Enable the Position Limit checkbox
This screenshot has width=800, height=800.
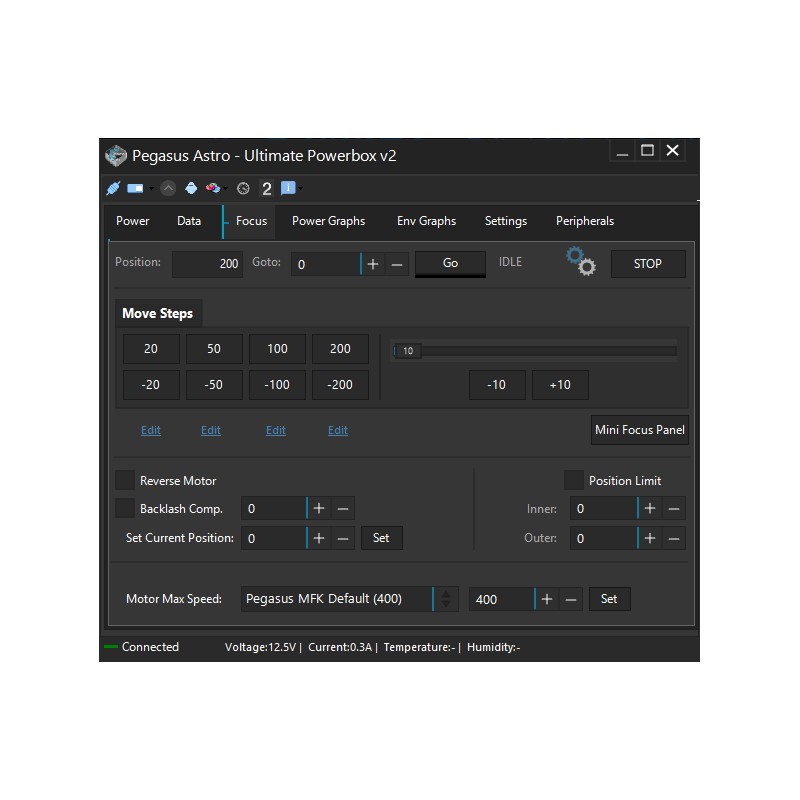point(574,480)
